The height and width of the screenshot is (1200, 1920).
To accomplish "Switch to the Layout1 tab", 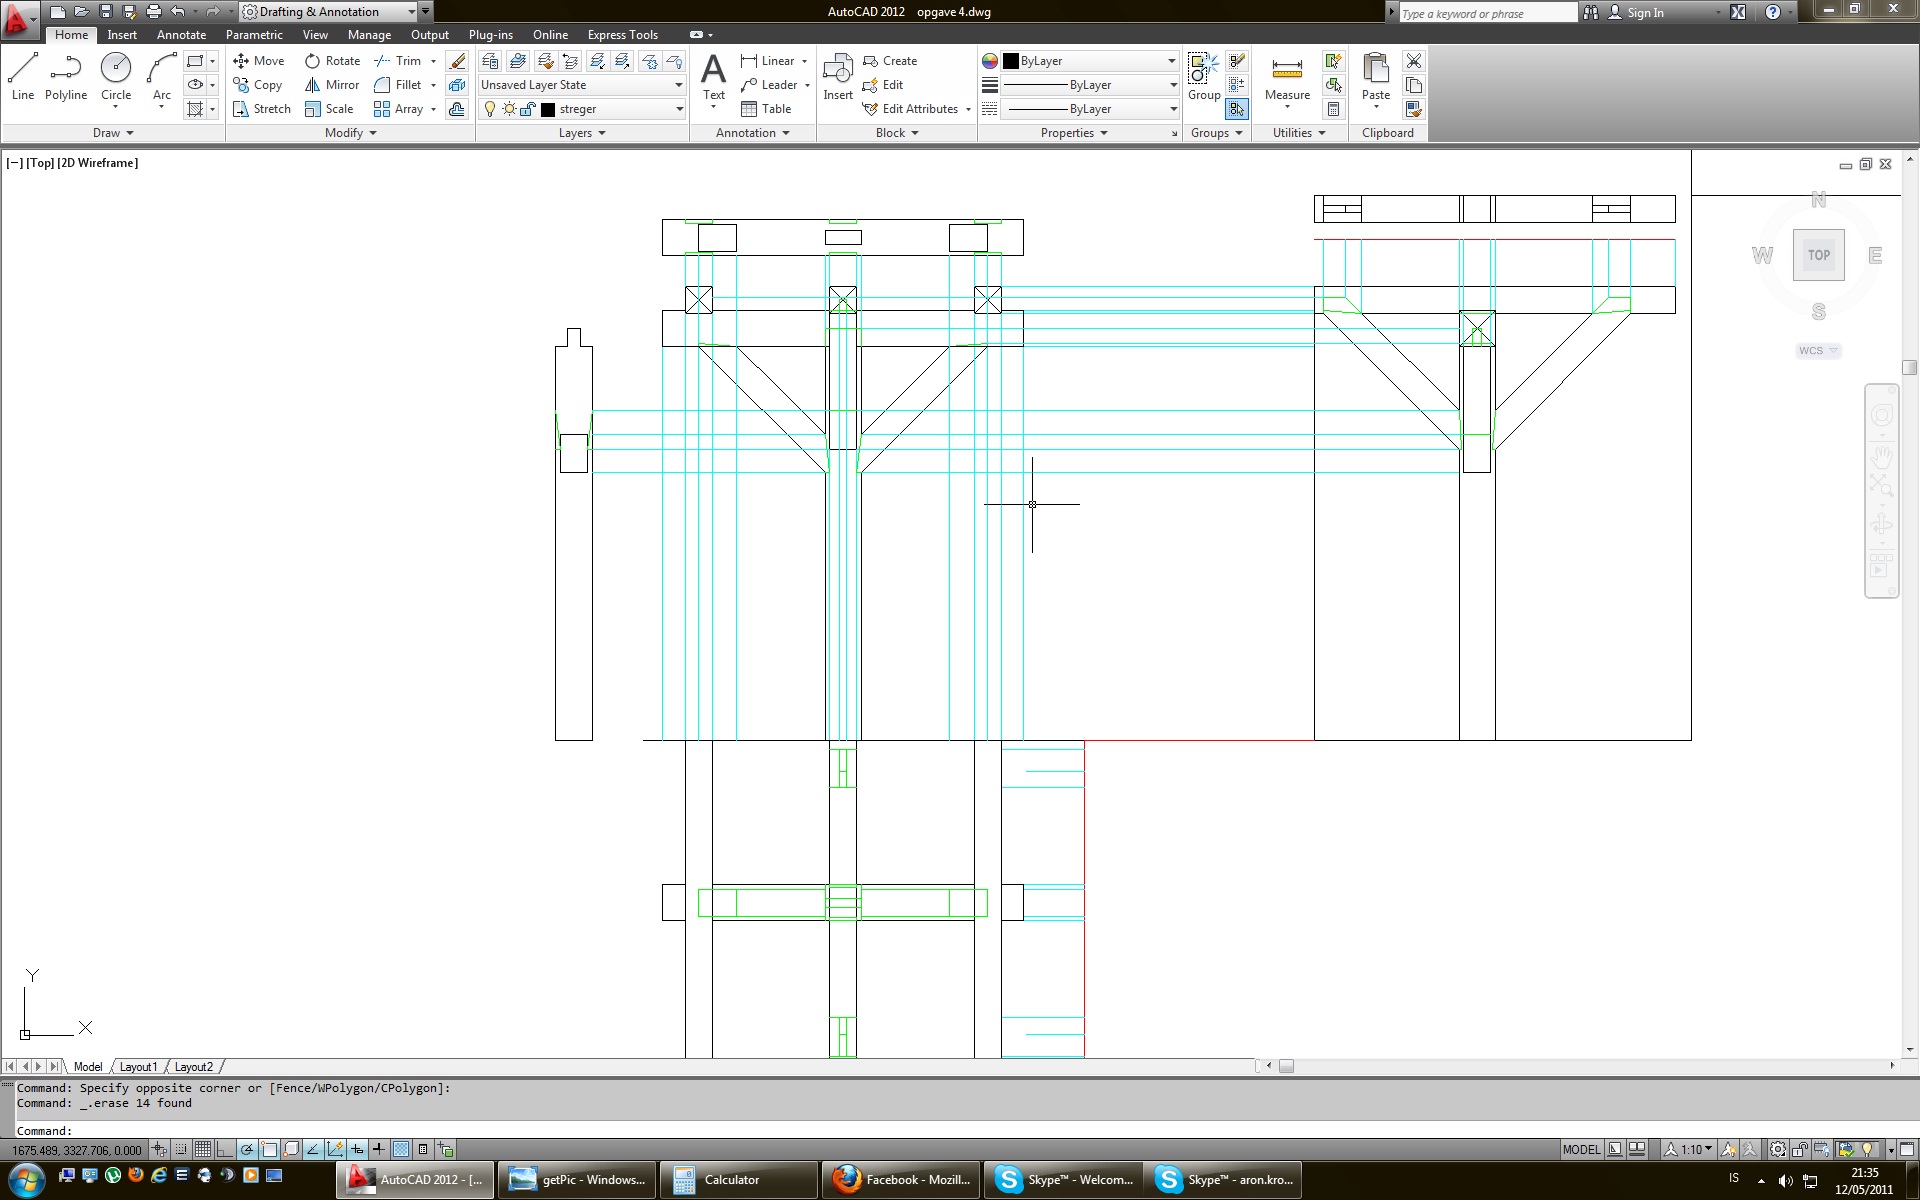I will 138,1067.
